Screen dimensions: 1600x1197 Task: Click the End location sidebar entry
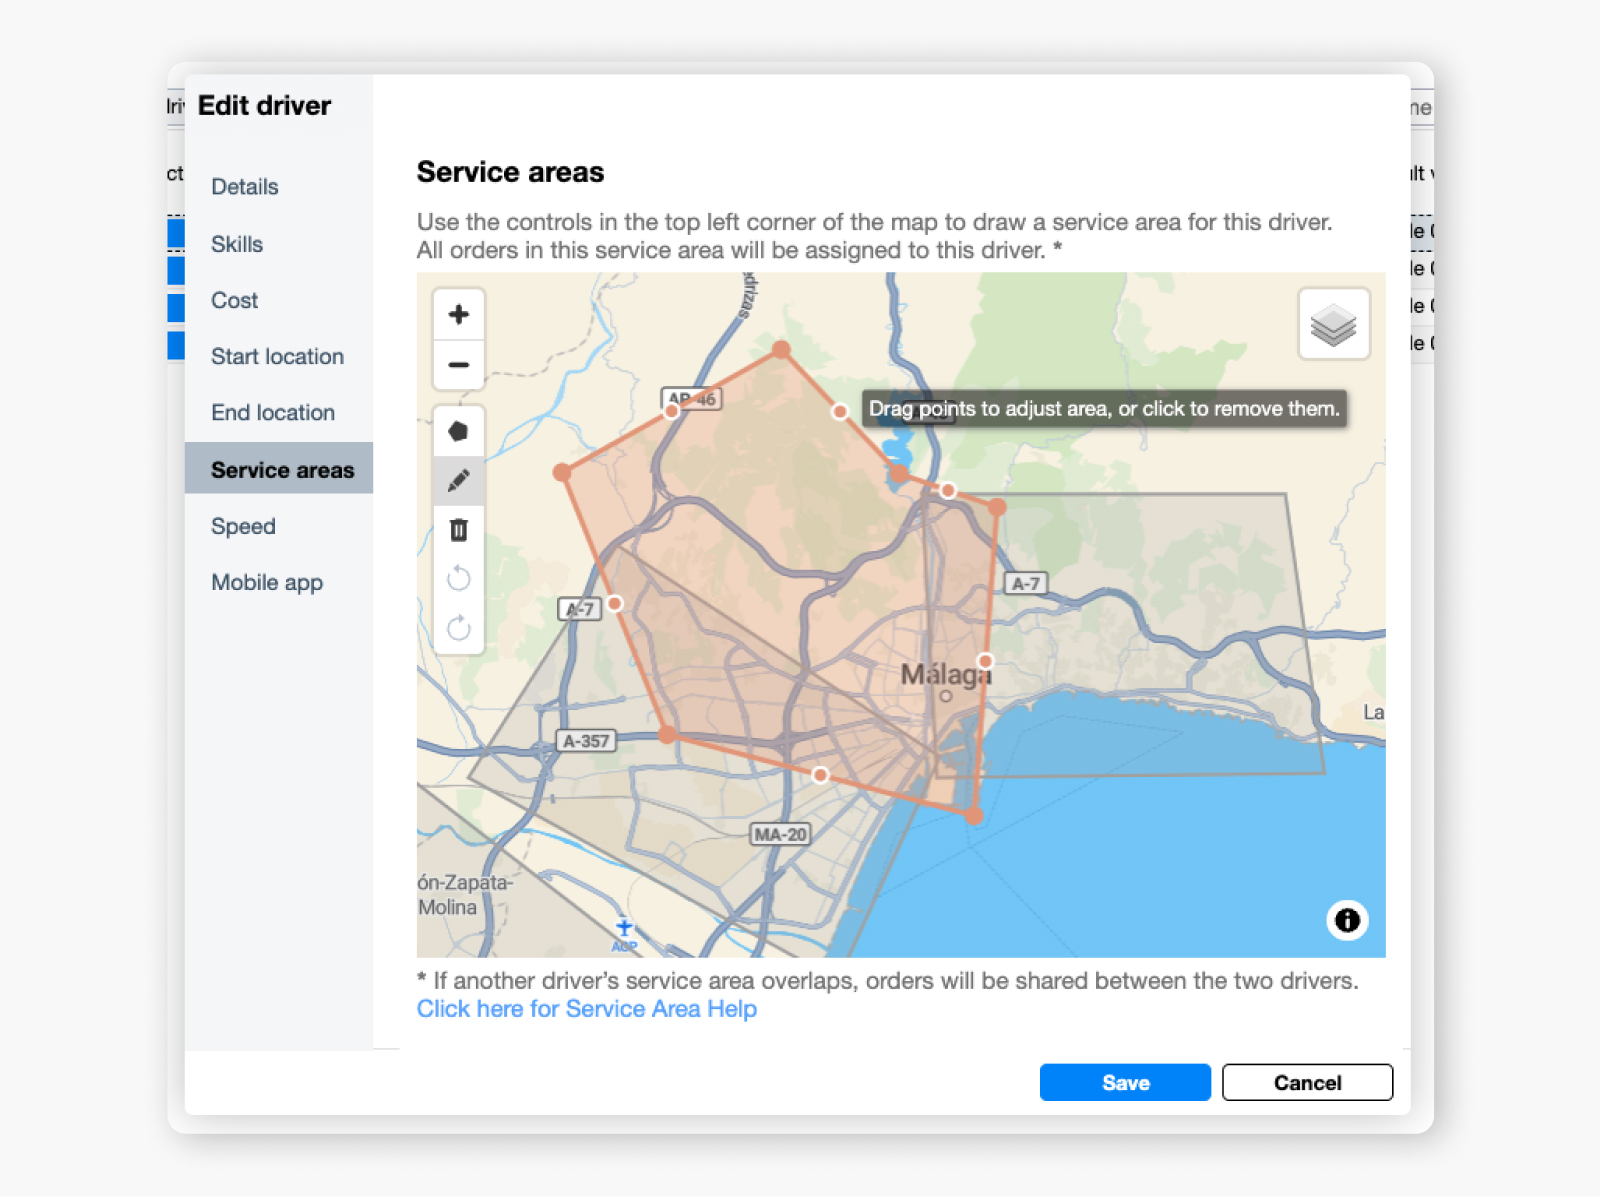272,412
